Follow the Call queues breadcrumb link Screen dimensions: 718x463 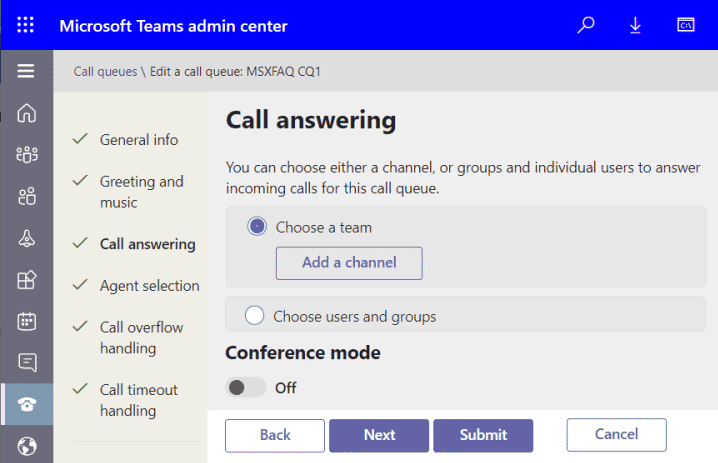(105, 71)
